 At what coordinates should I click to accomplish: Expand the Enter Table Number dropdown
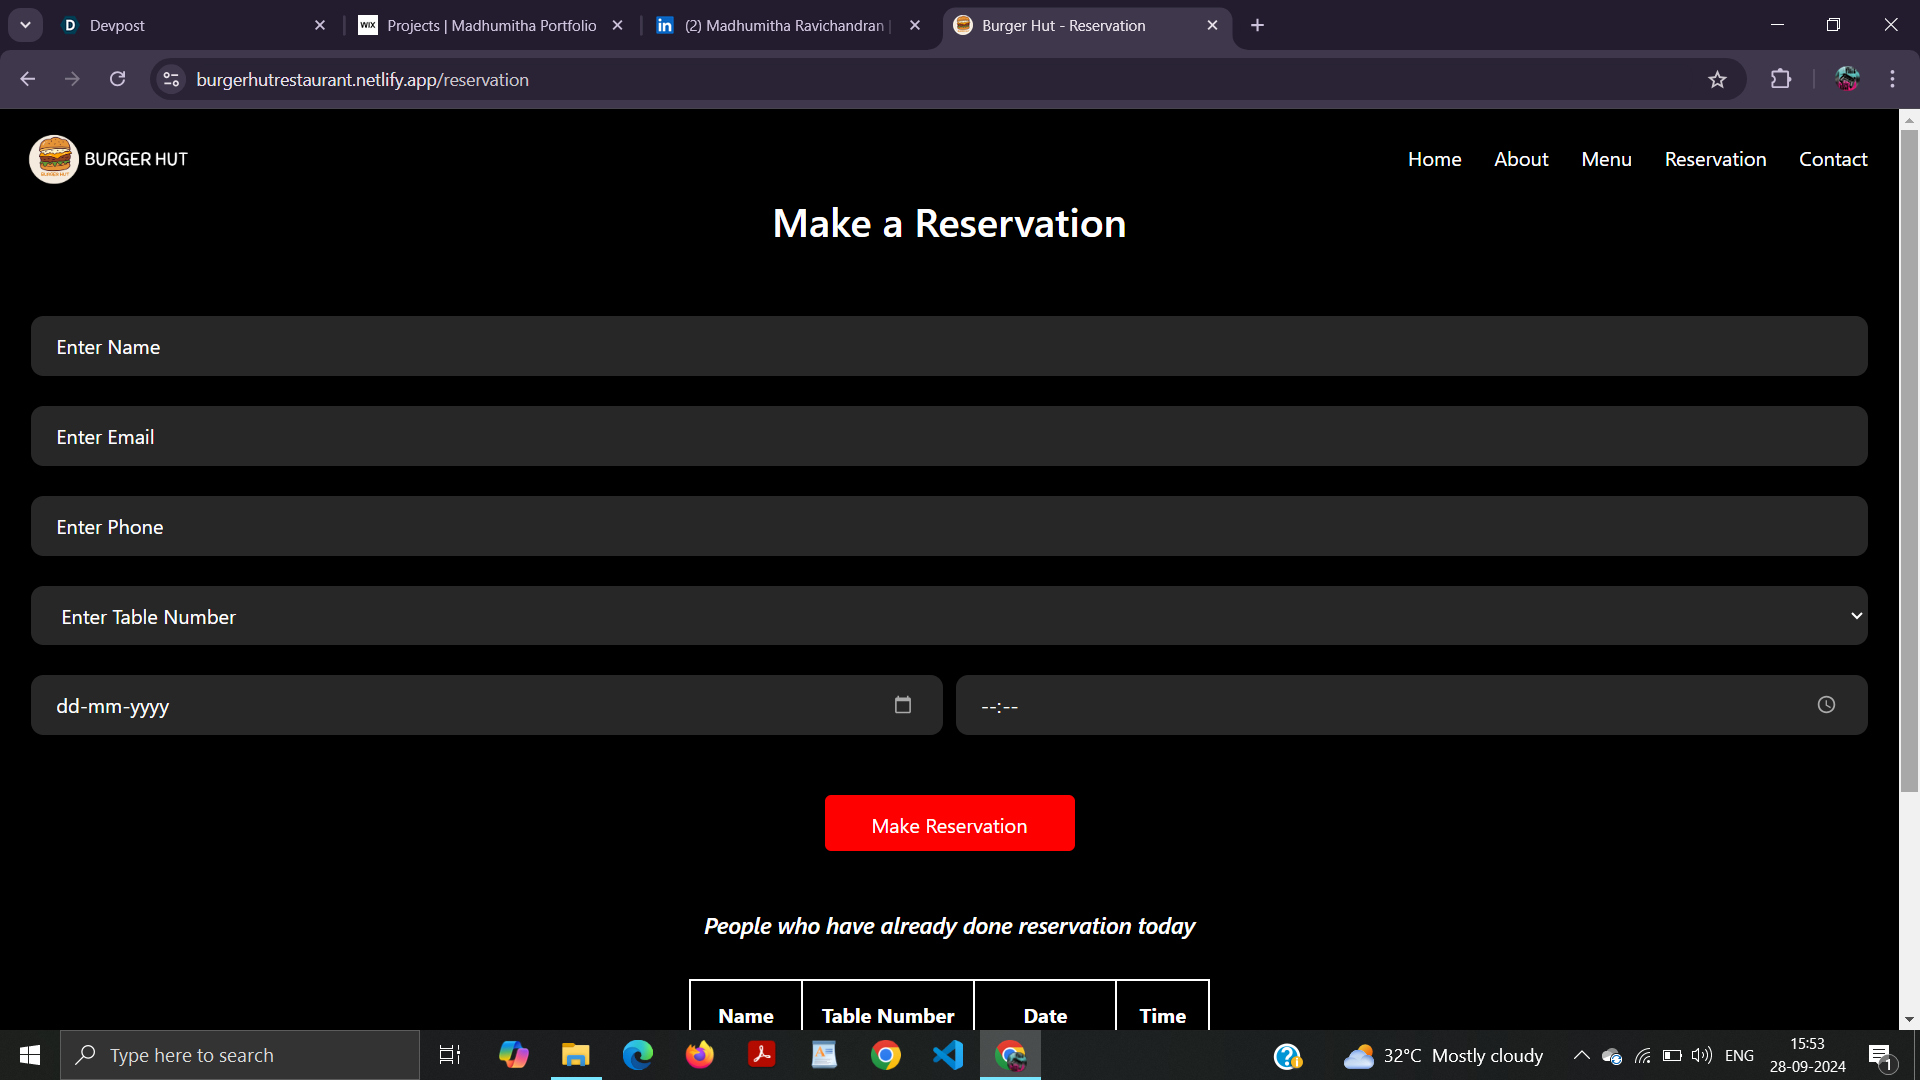click(x=948, y=616)
